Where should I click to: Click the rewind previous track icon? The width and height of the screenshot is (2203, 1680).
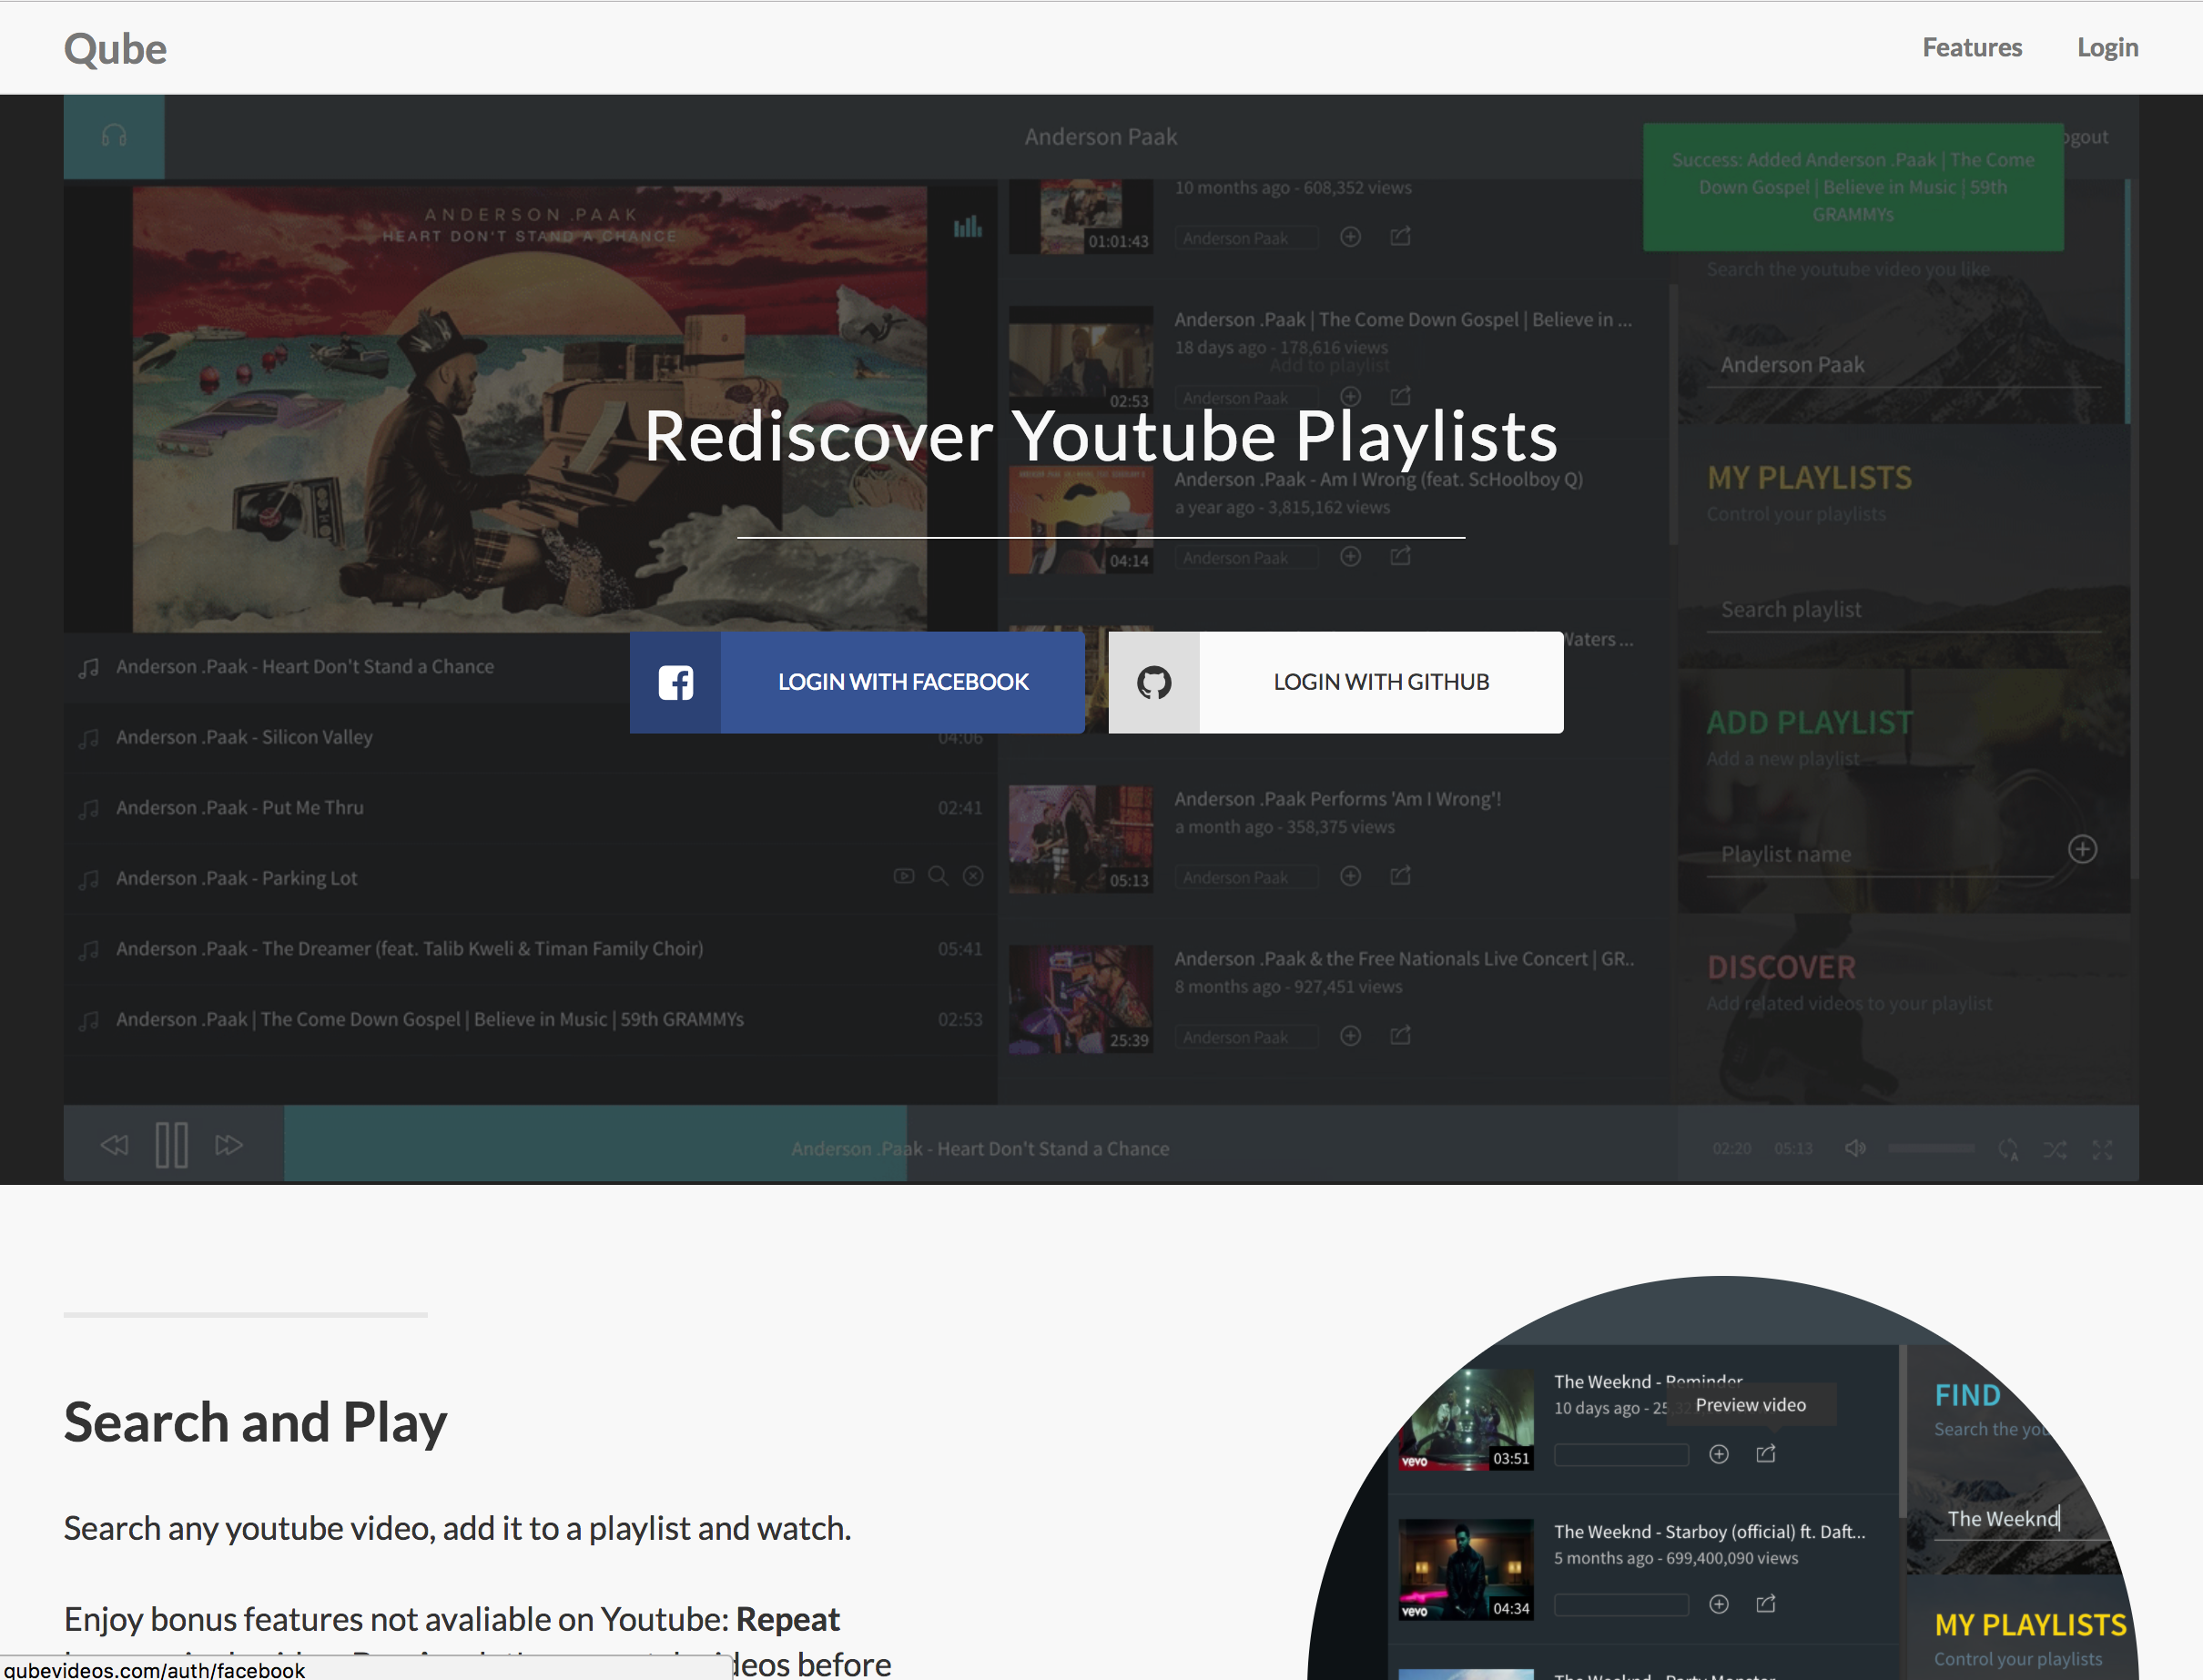114,1145
